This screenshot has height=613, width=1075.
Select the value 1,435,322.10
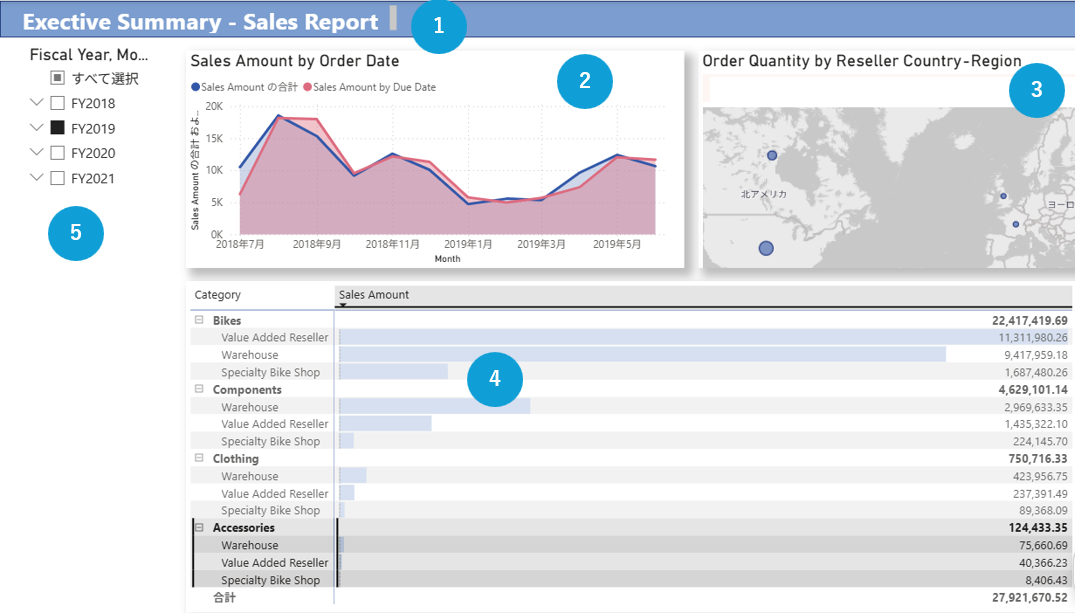pos(1036,424)
